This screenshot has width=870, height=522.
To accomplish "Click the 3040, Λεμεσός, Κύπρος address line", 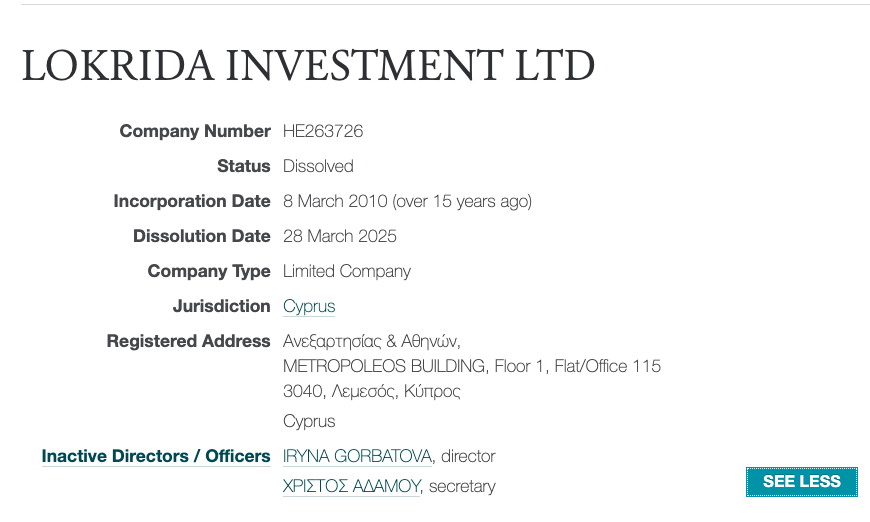I will click(372, 391).
